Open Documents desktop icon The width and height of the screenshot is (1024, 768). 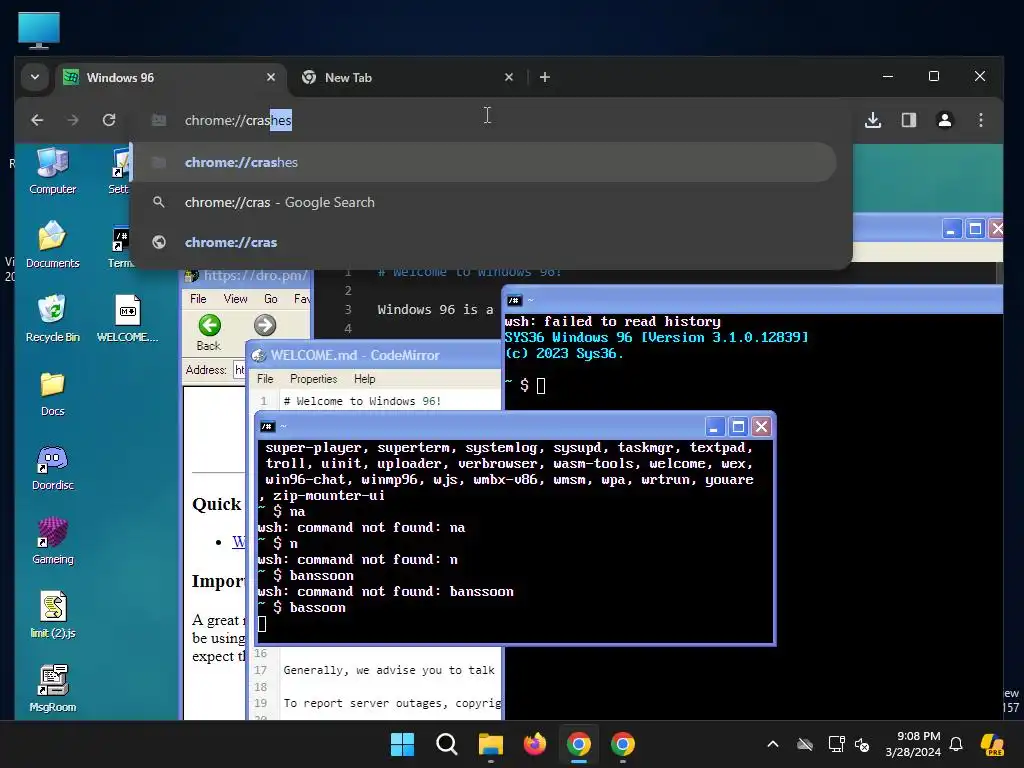[x=52, y=244]
